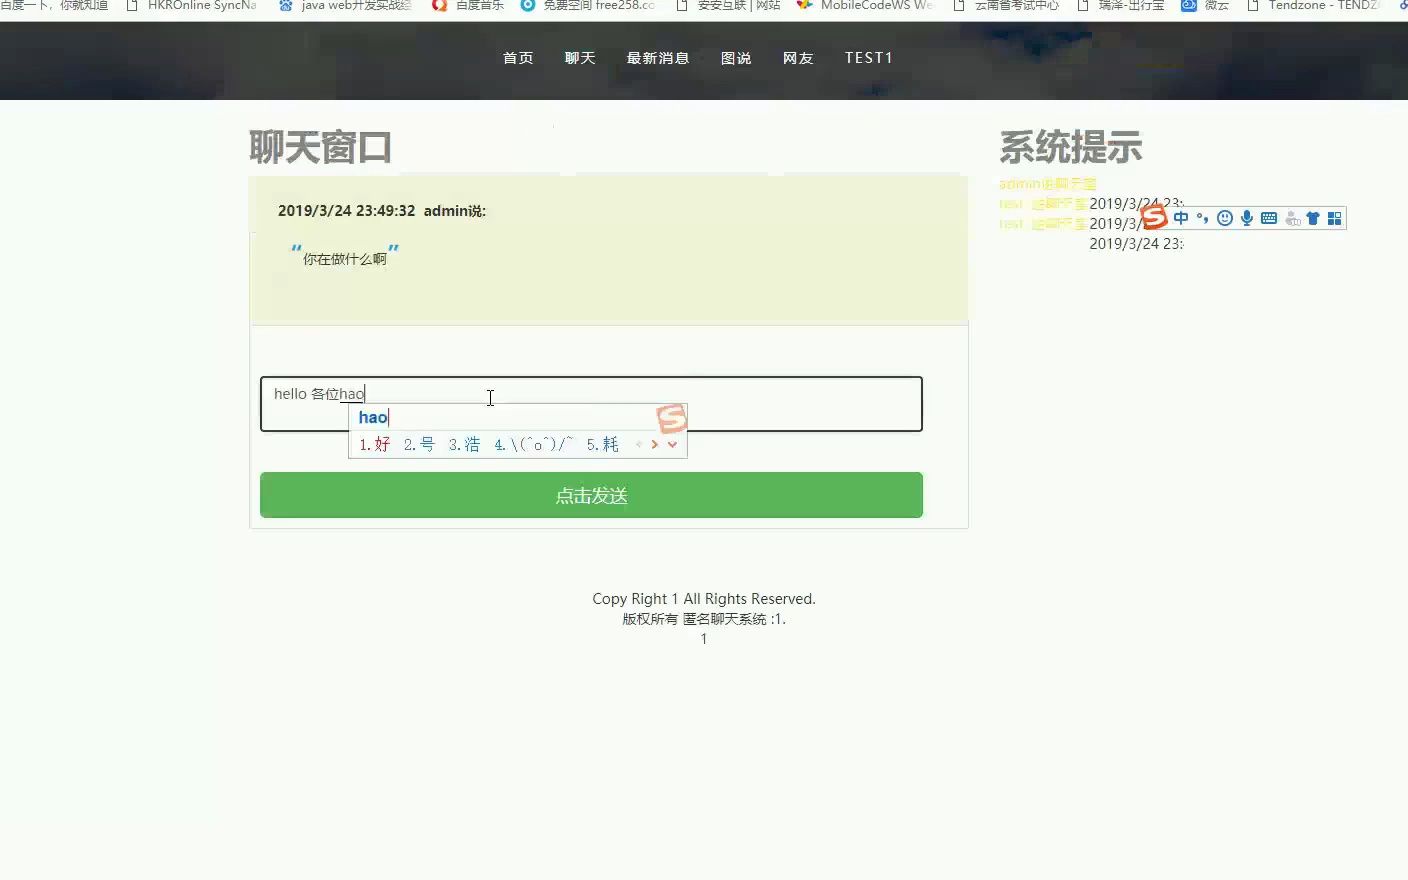Click the admin system notice line
The height and width of the screenshot is (880, 1408).
(1048, 184)
